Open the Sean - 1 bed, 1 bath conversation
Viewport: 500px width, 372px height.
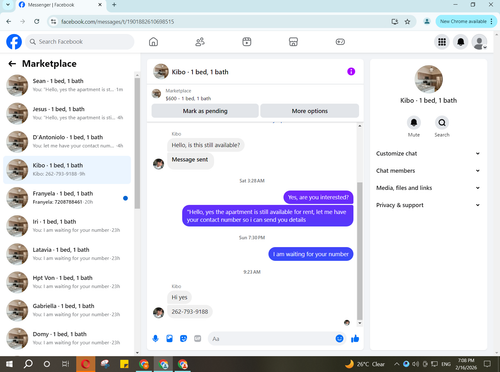click(x=67, y=85)
